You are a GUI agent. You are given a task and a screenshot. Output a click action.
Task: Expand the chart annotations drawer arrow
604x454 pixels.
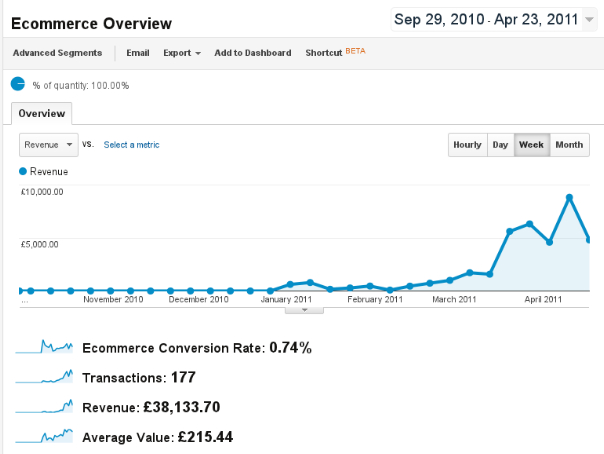[x=304, y=310]
